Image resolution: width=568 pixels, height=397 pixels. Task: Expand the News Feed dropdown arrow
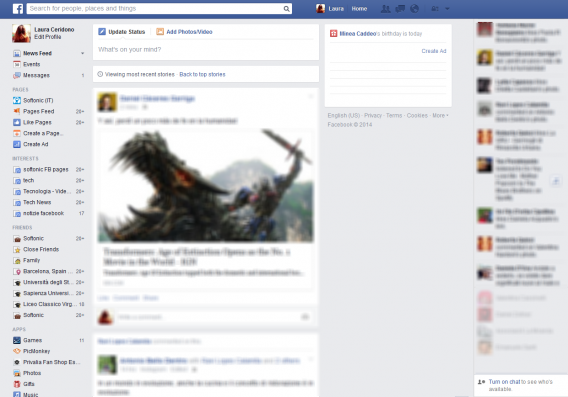[x=83, y=53]
